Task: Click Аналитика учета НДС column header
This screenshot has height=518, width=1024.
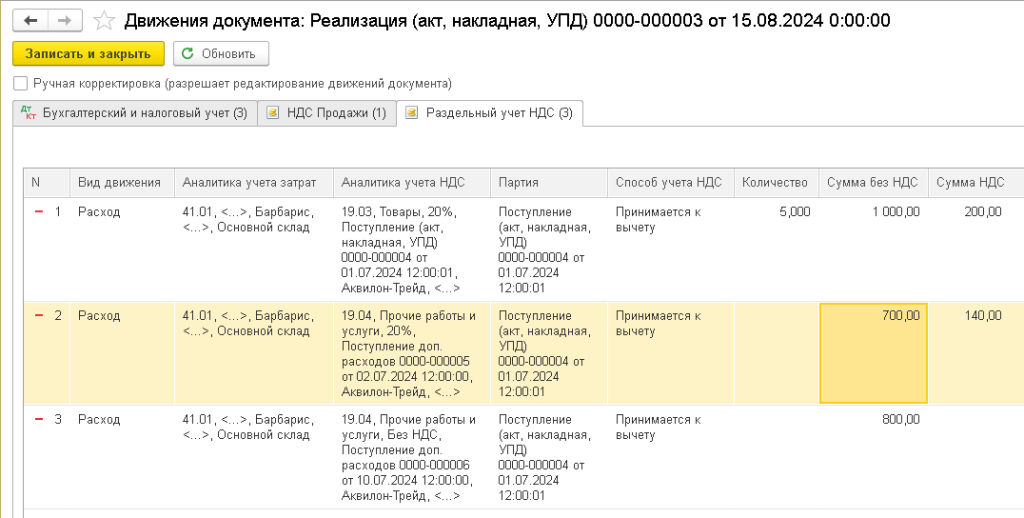Action: click(411, 183)
